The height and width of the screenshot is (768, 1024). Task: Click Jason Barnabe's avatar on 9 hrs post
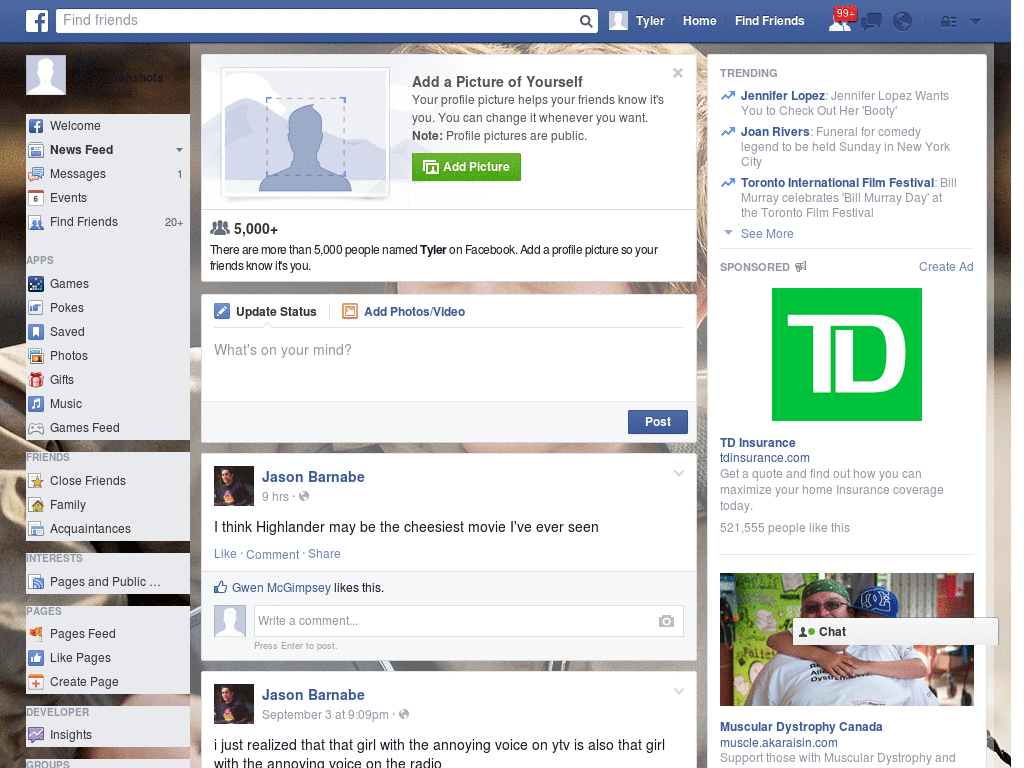[x=234, y=486]
